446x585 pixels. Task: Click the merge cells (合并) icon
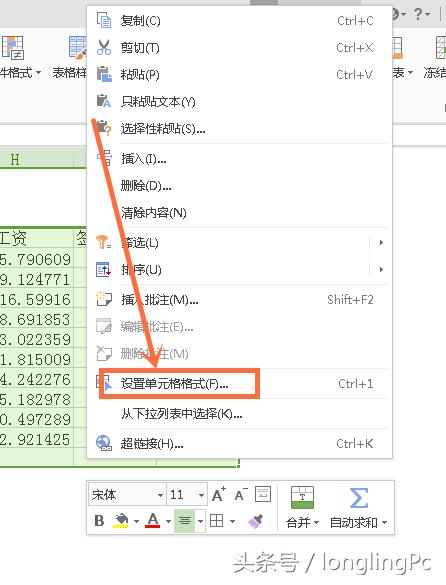pos(302,498)
